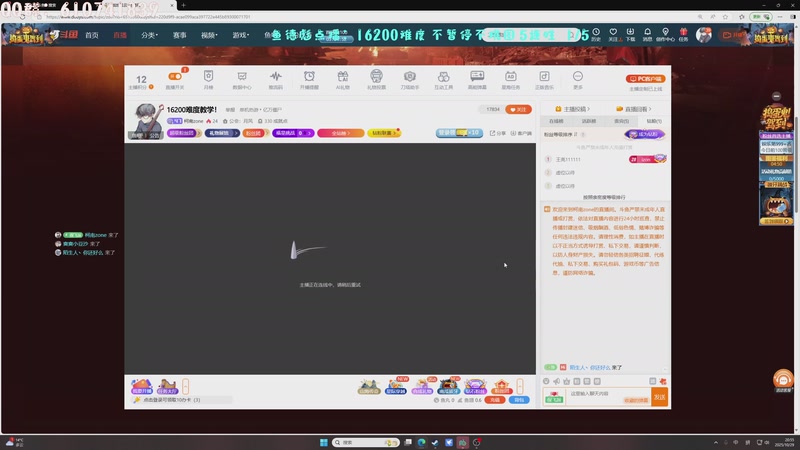This screenshot has width=800, height=450.
Task: Click the orange 关注 follow button
Action: coord(518,110)
